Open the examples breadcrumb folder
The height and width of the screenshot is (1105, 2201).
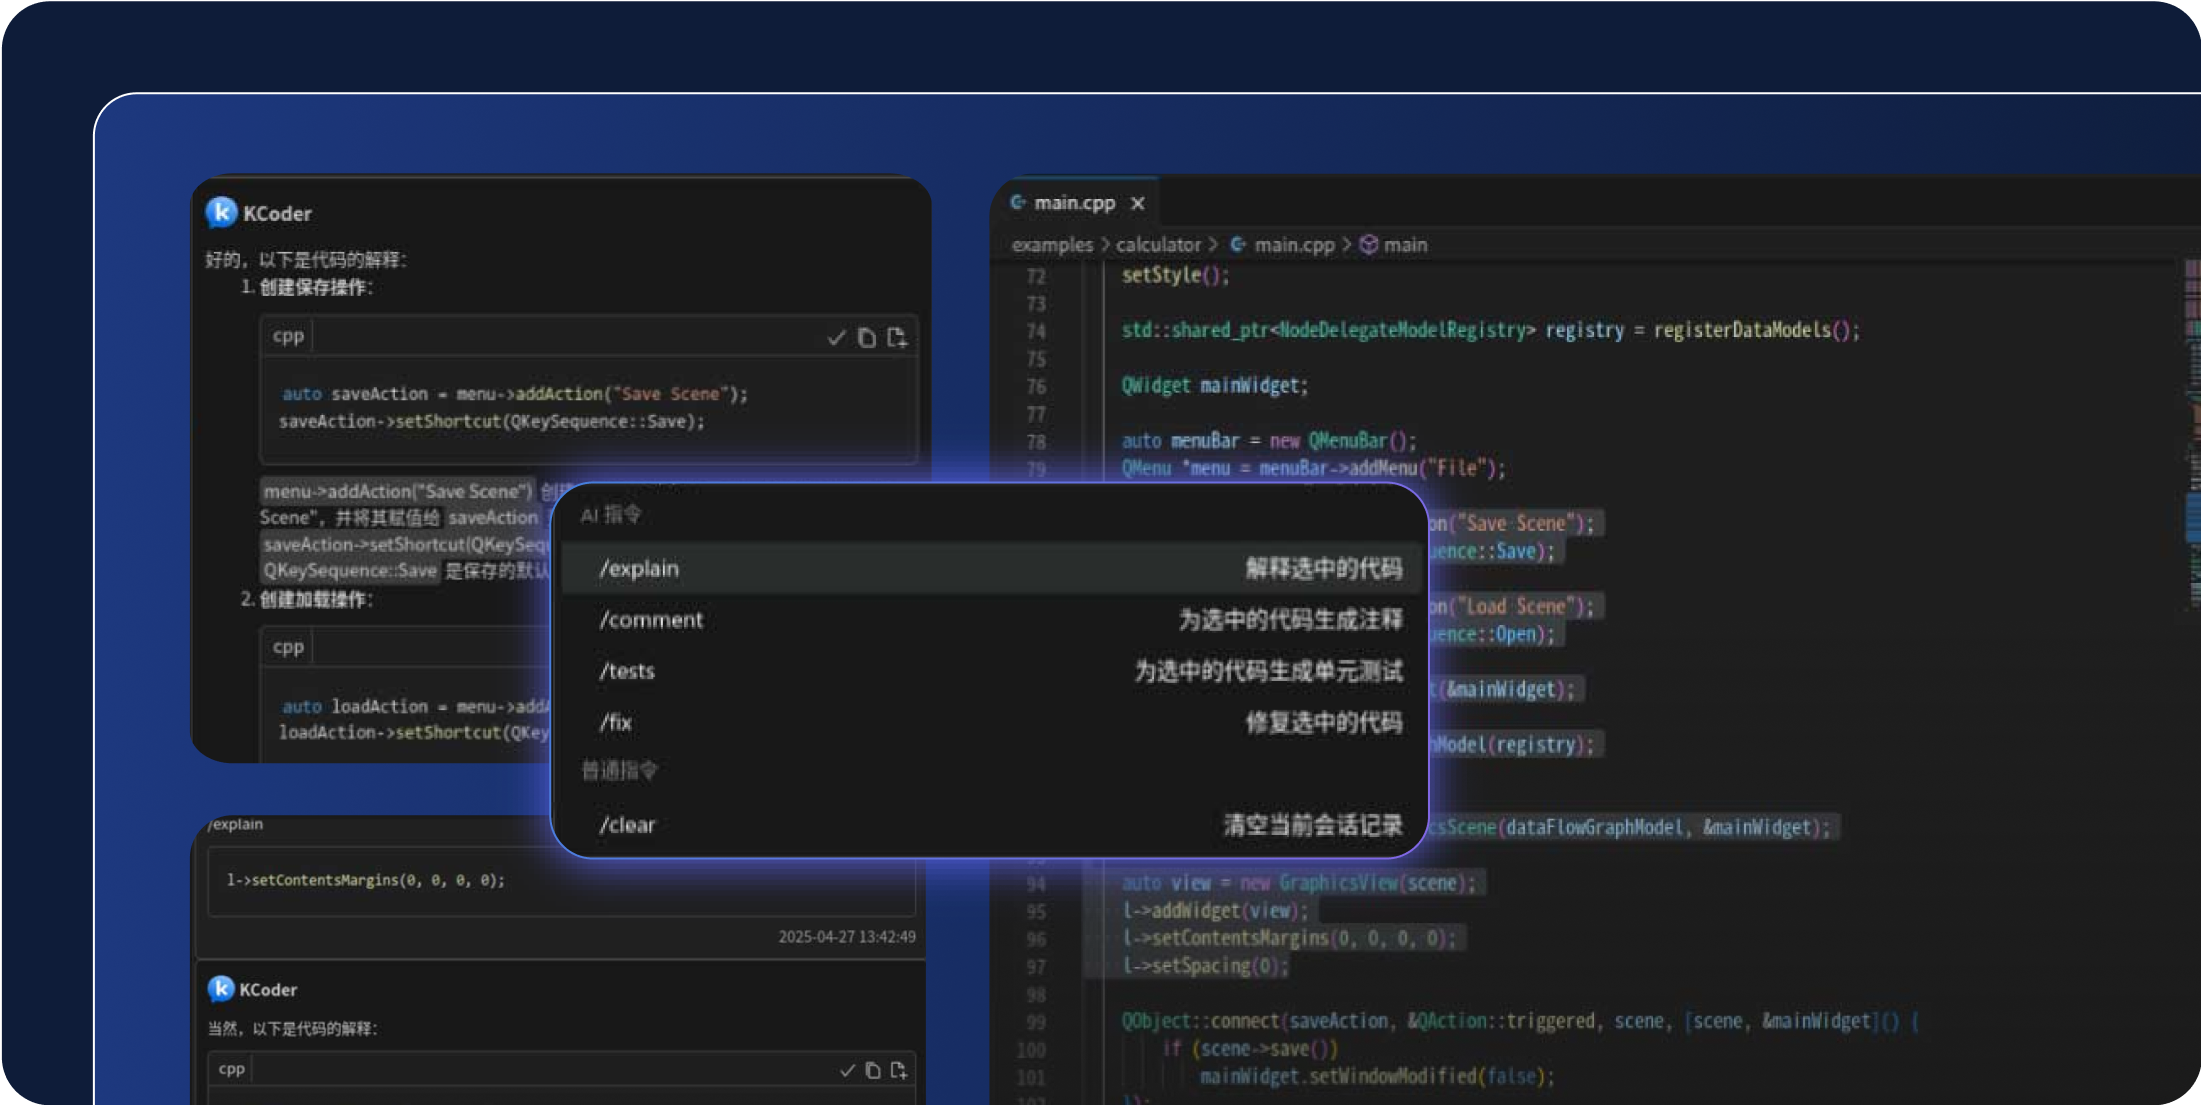(x=1052, y=245)
